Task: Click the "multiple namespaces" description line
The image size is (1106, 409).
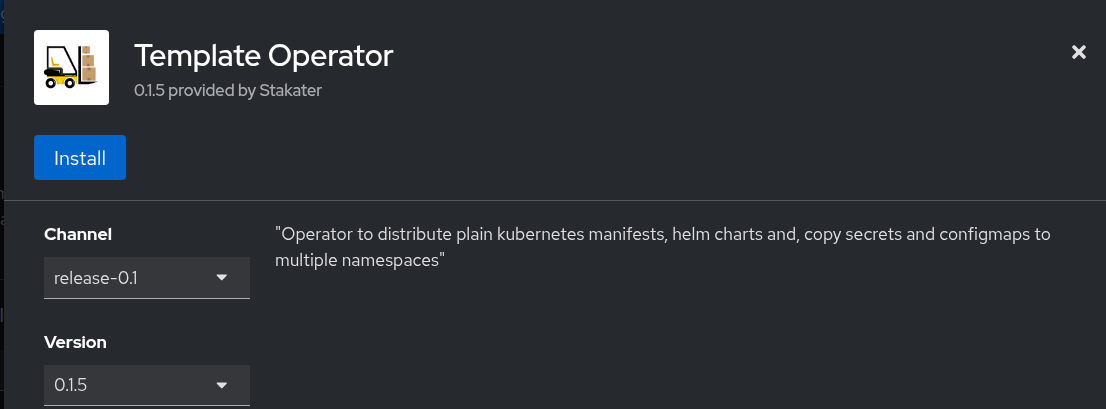Action: pyautogui.click(x=359, y=260)
